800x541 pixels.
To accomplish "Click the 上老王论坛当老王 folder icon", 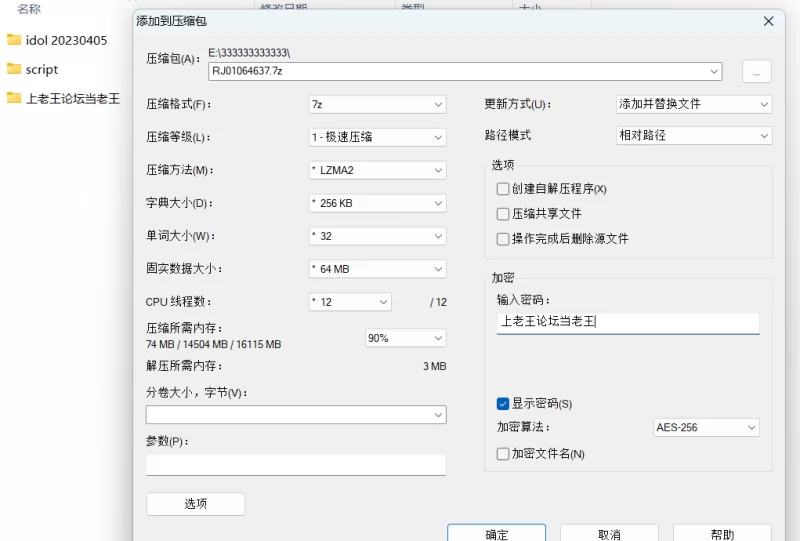I will tap(14, 98).
